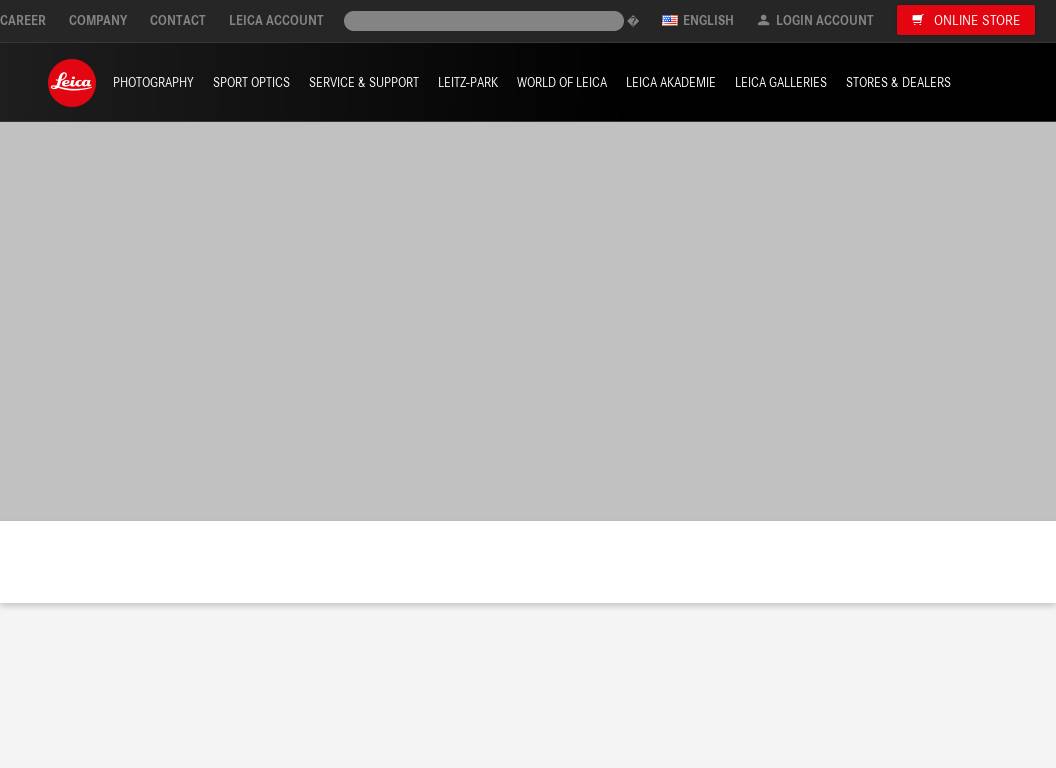This screenshot has width=1056, height=768.
Task: Navigate to Stores & Dealers
Action: pyautogui.click(x=898, y=83)
